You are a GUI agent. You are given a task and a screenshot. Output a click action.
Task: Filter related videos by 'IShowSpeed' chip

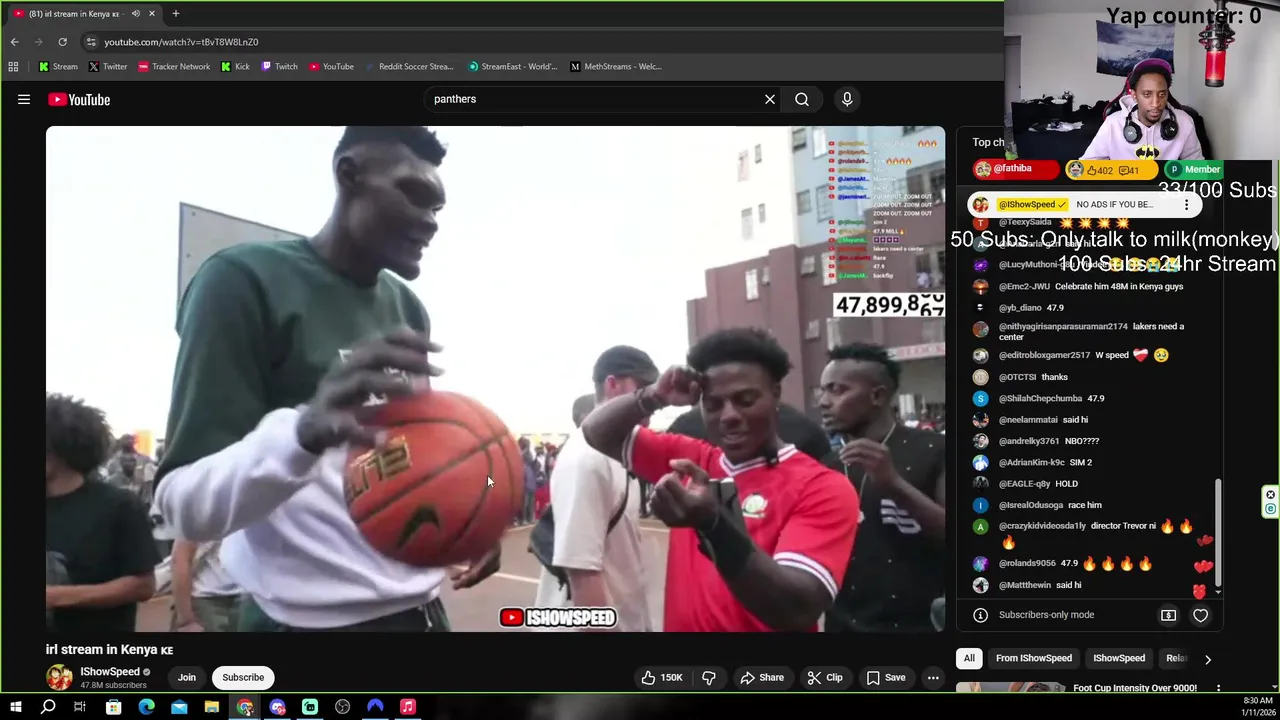tap(1119, 658)
